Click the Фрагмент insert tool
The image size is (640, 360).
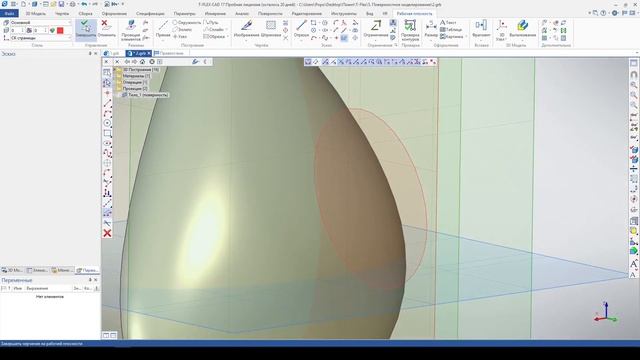tap(481, 29)
